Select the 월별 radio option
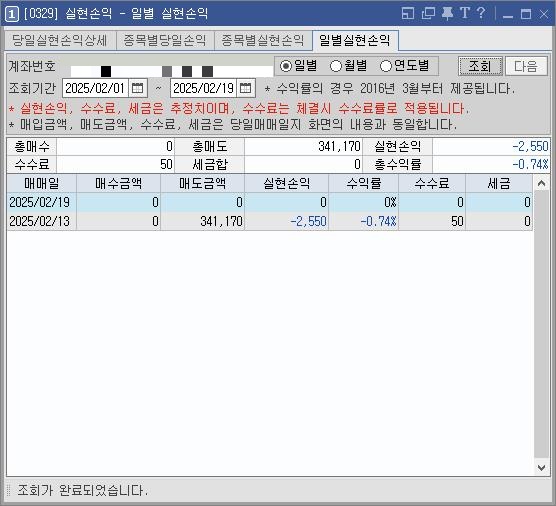Image resolution: width=556 pixels, height=506 pixels. pyautogui.click(x=348, y=66)
